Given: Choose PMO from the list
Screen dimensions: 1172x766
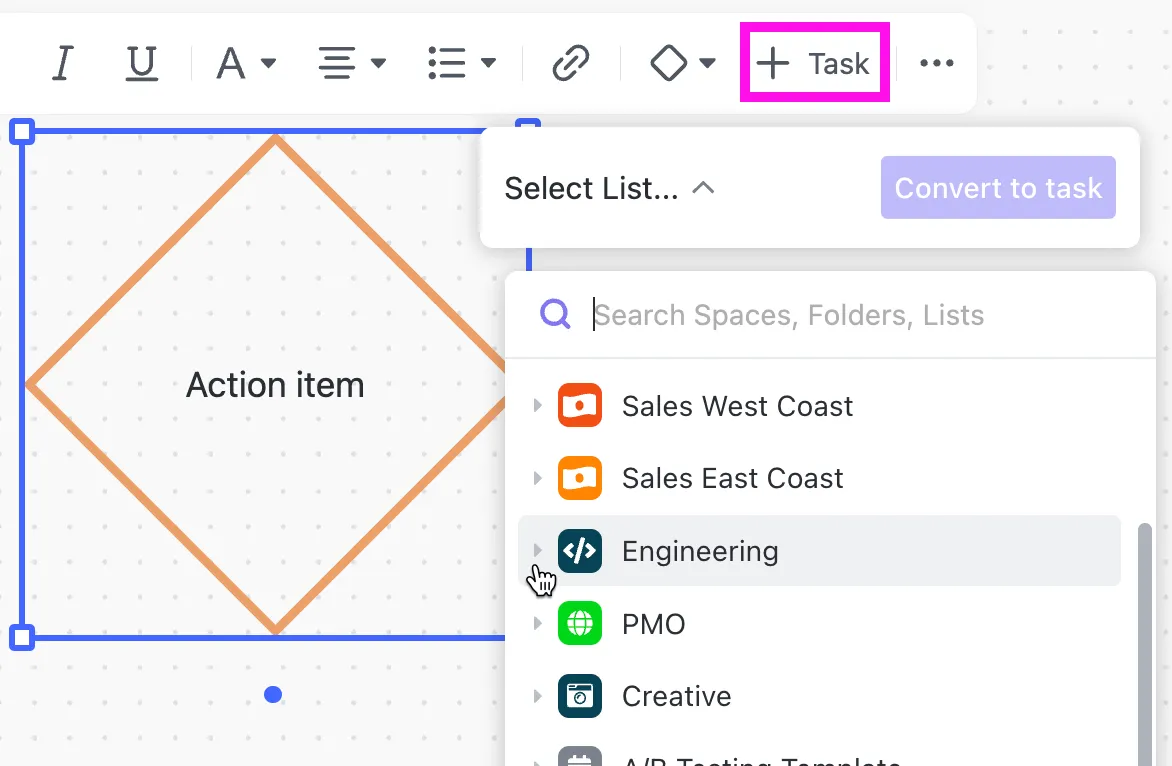Looking at the screenshot, I should pos(653,624).
